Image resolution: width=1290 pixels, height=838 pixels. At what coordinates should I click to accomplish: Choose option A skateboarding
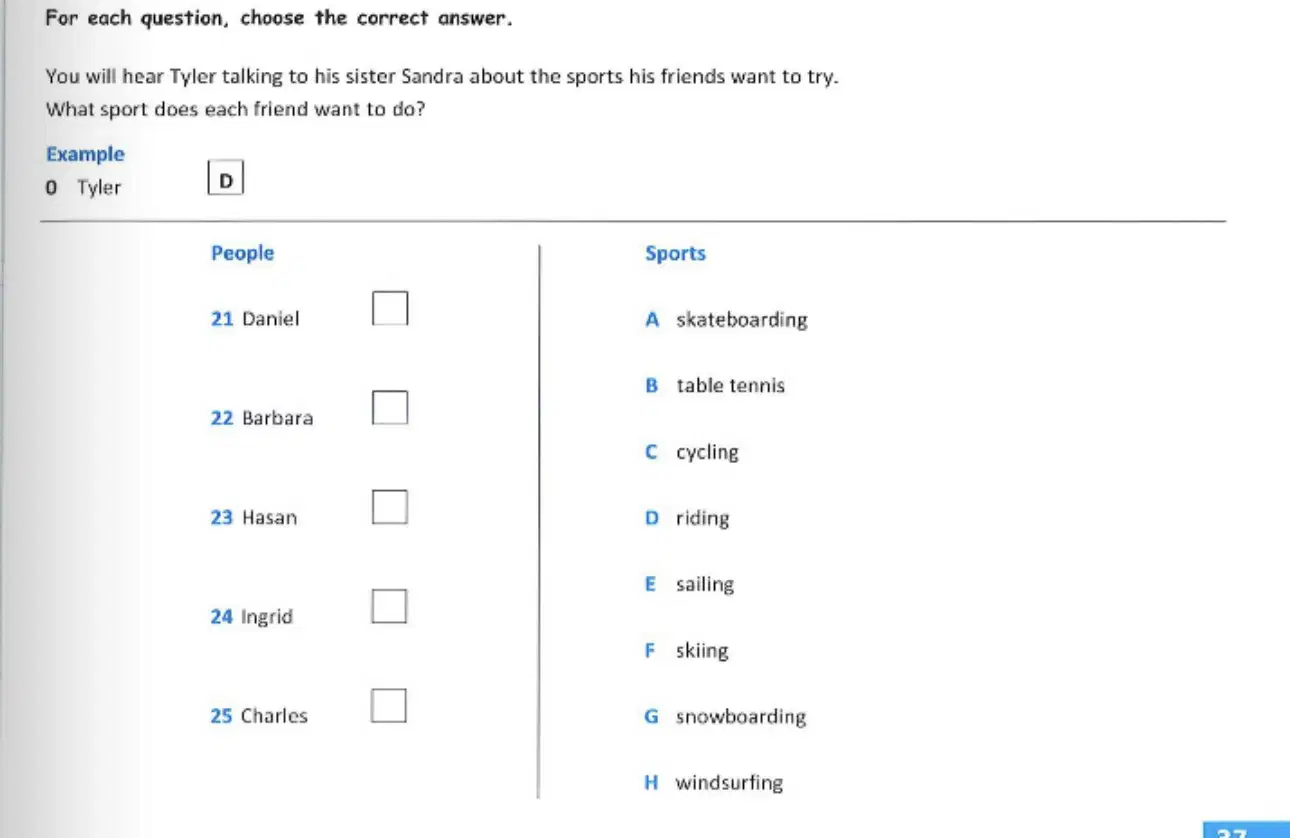tap(726, 320)
